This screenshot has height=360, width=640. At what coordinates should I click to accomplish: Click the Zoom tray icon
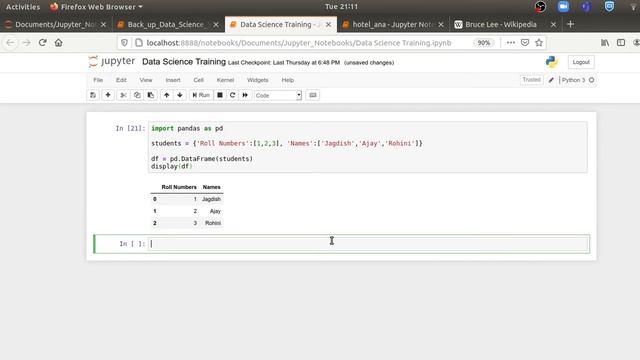tap(563, 7)
